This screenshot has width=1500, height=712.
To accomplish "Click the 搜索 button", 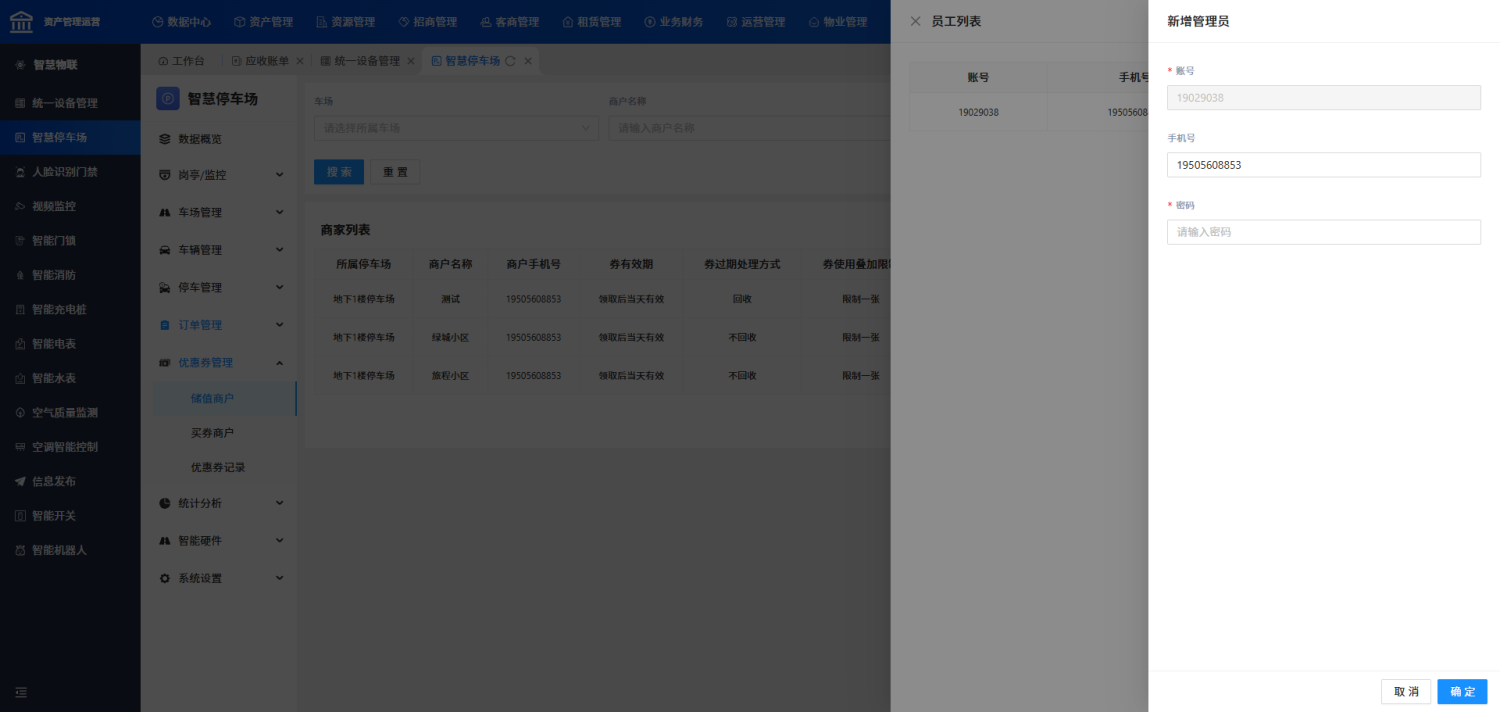I will (339, 172).
